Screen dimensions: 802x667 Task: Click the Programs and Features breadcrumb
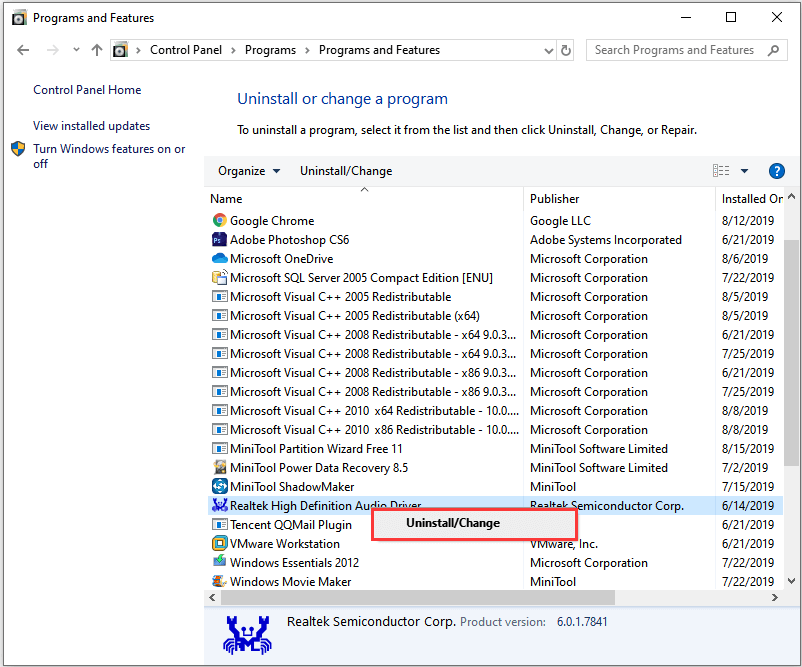[379, 50]
